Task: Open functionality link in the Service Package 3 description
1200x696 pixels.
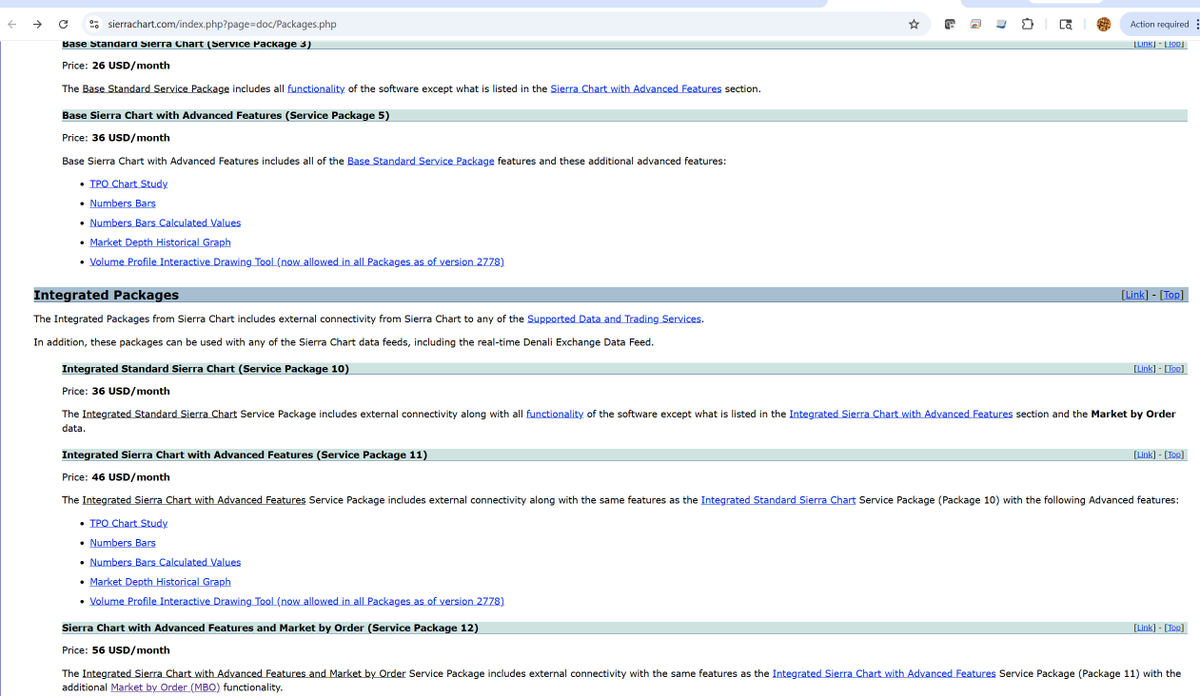Action: [x=316, y=89]
